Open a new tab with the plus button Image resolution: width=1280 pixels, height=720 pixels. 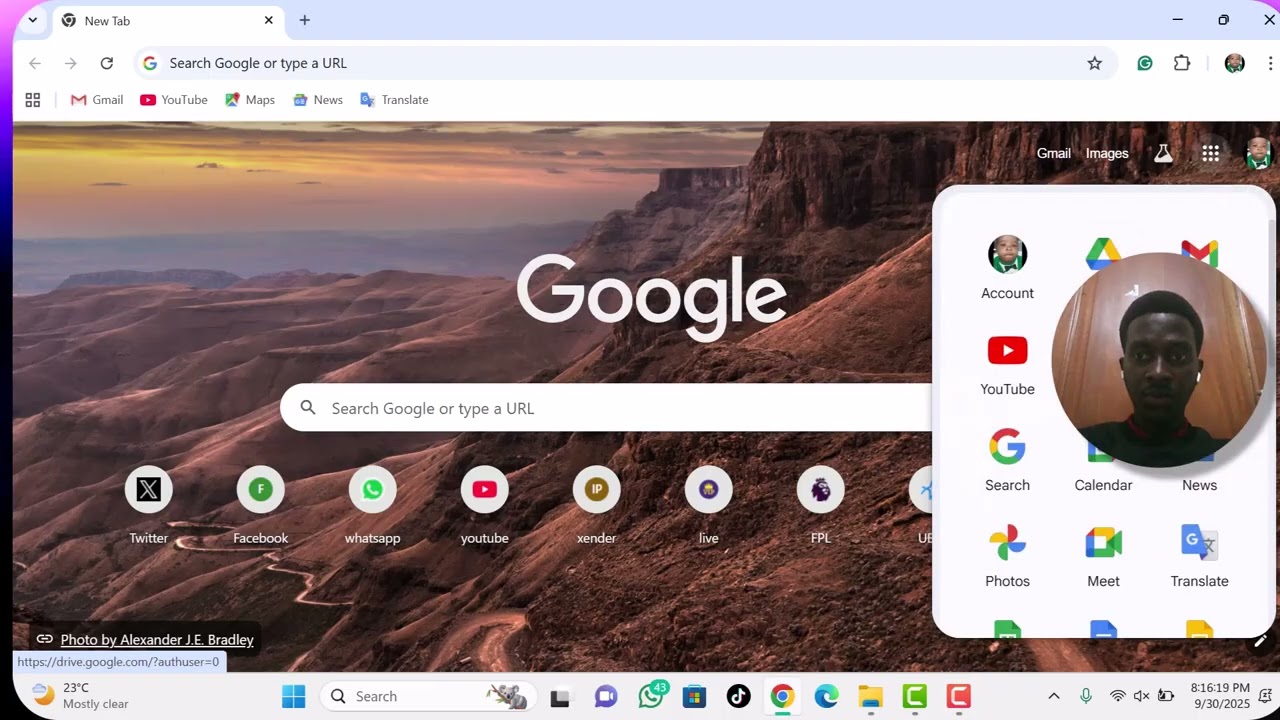coord(305,20)
